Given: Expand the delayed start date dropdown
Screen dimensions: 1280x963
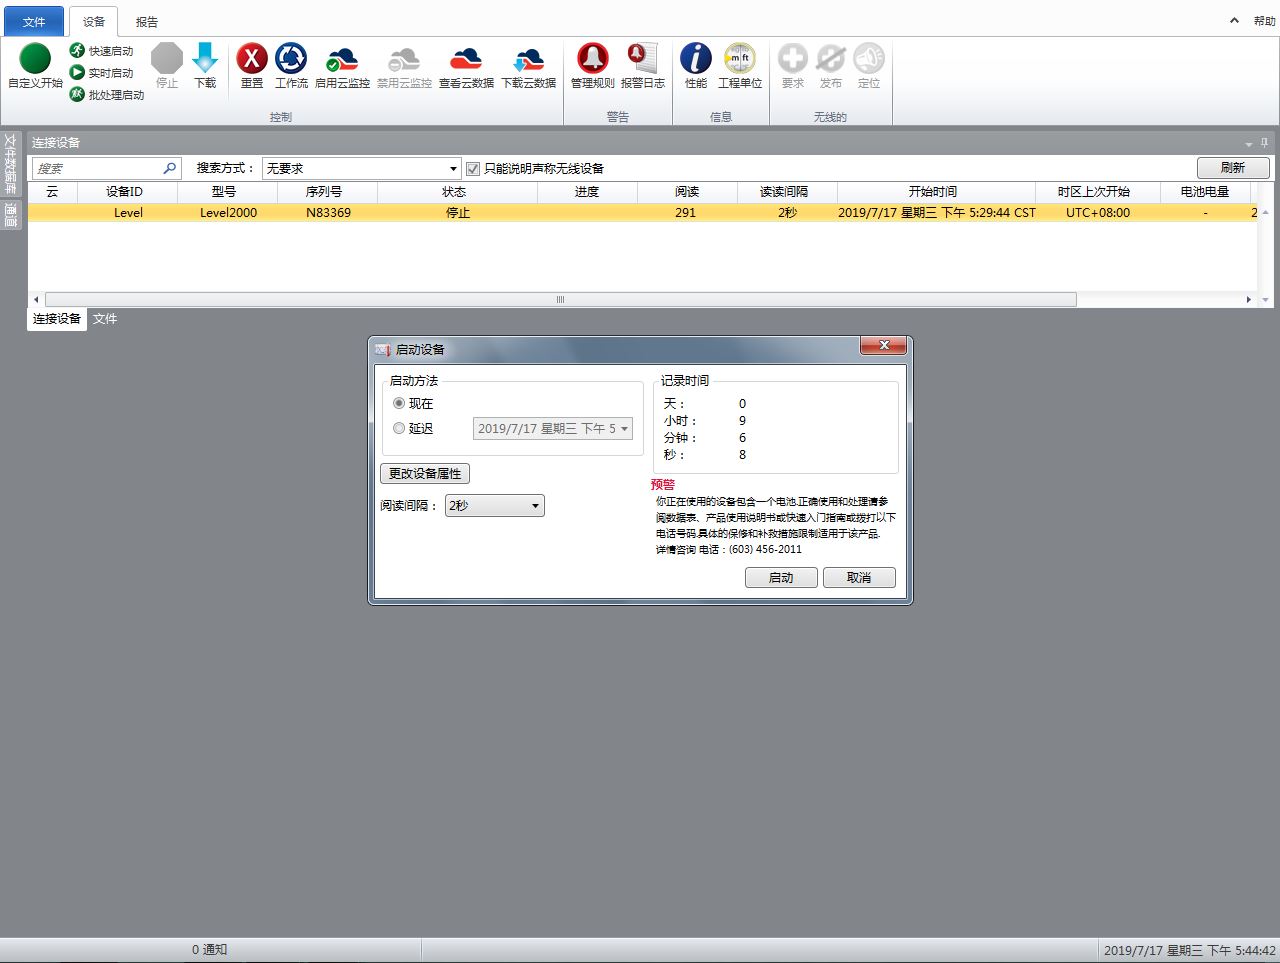Looking at the screenshot, I should click(624, 429).
